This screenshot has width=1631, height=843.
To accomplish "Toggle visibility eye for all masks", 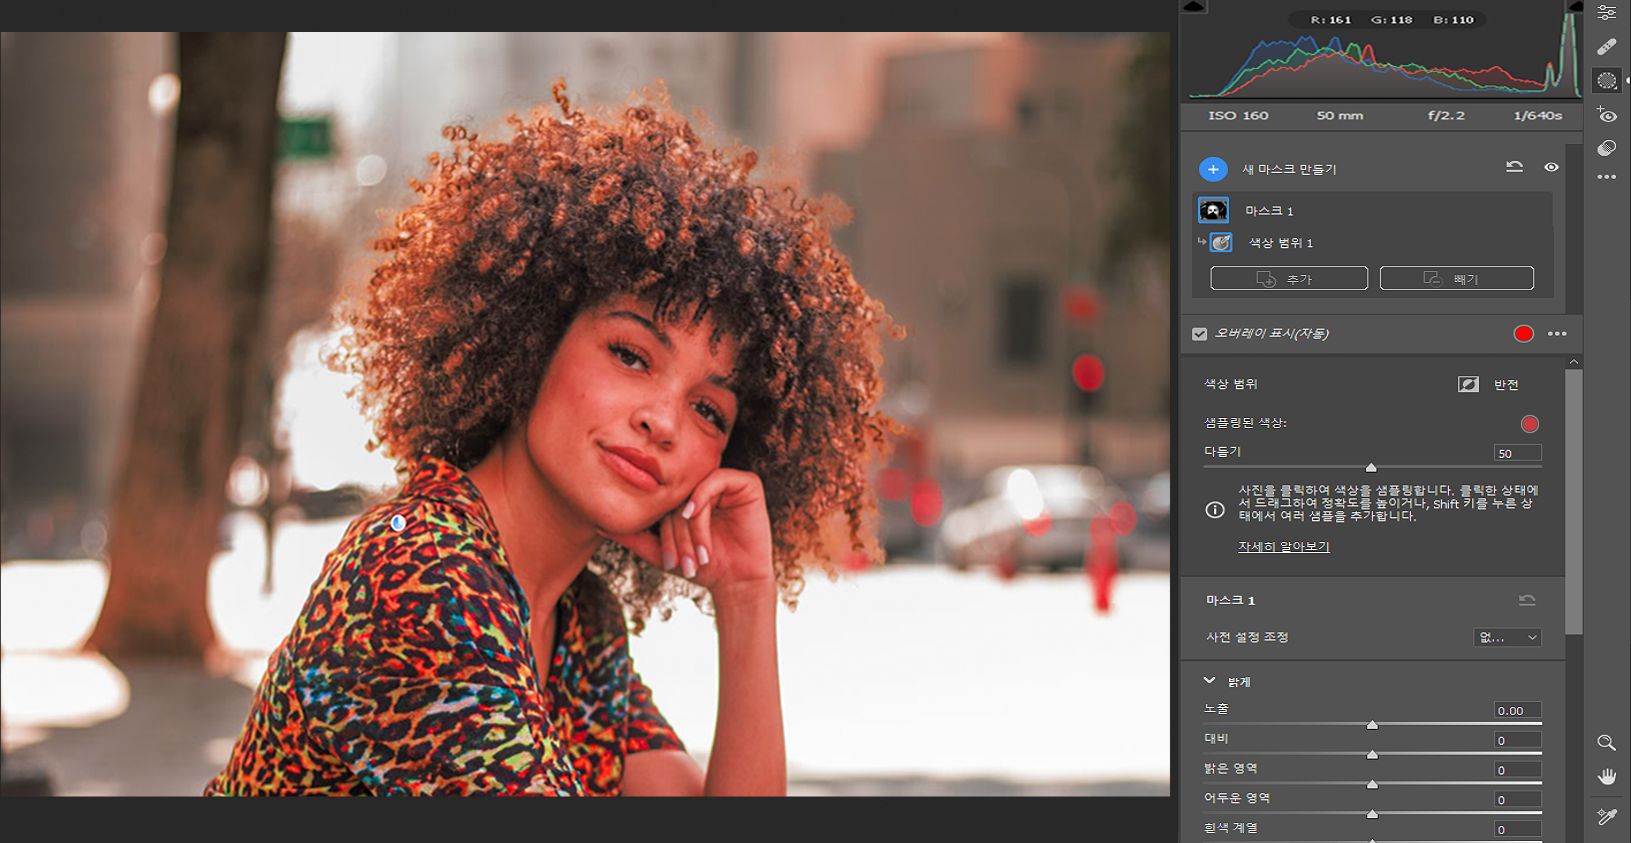I will point(1551,167).
